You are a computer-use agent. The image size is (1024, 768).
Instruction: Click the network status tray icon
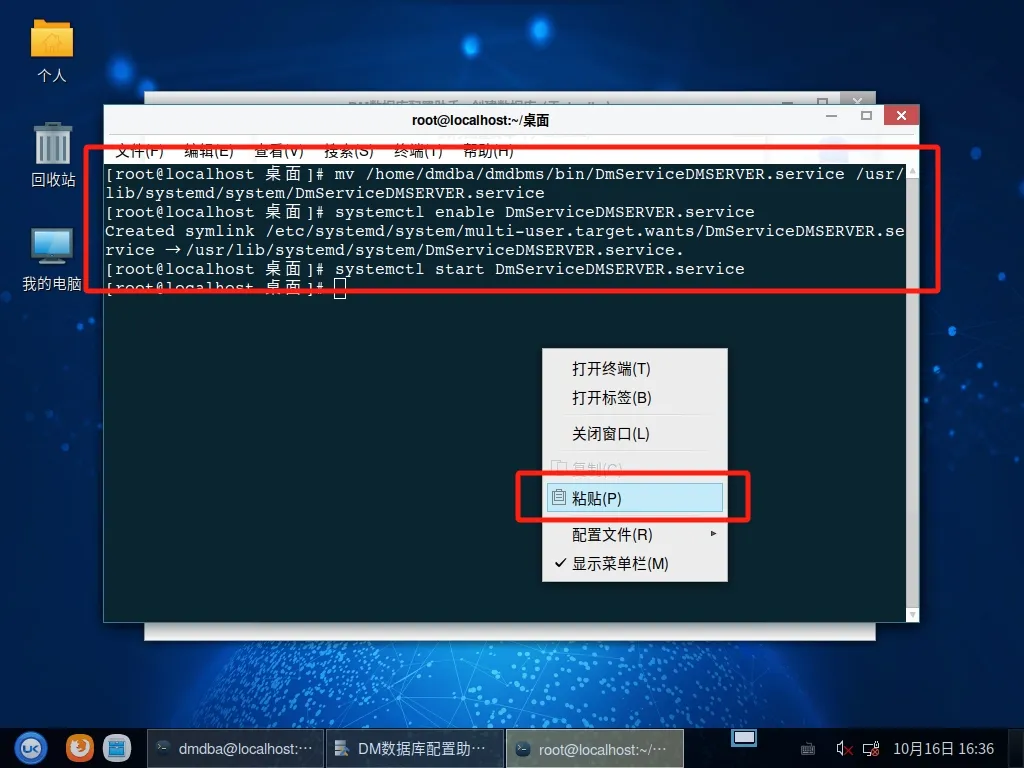coord(871,748)
